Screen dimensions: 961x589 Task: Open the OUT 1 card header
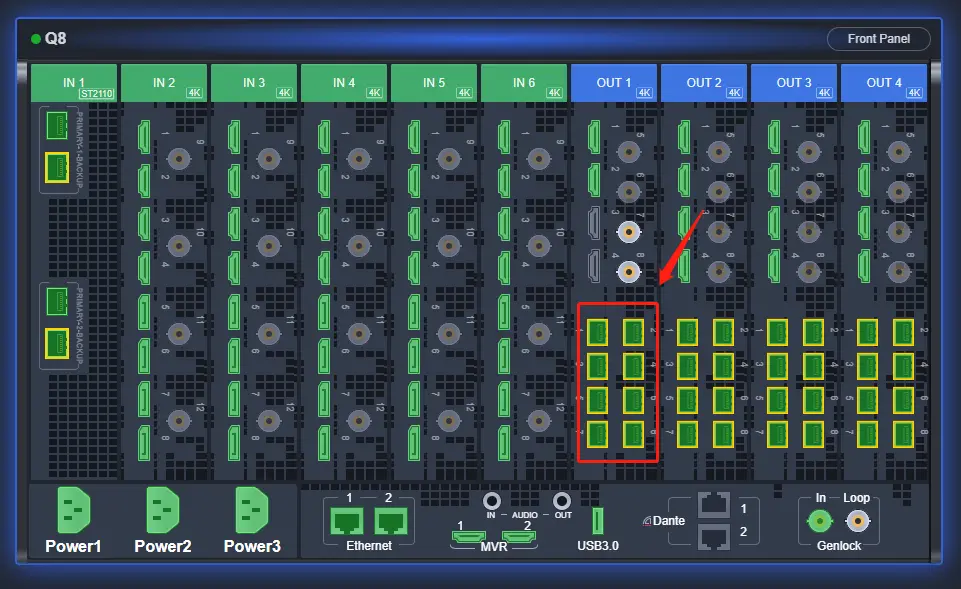[614, 83]
